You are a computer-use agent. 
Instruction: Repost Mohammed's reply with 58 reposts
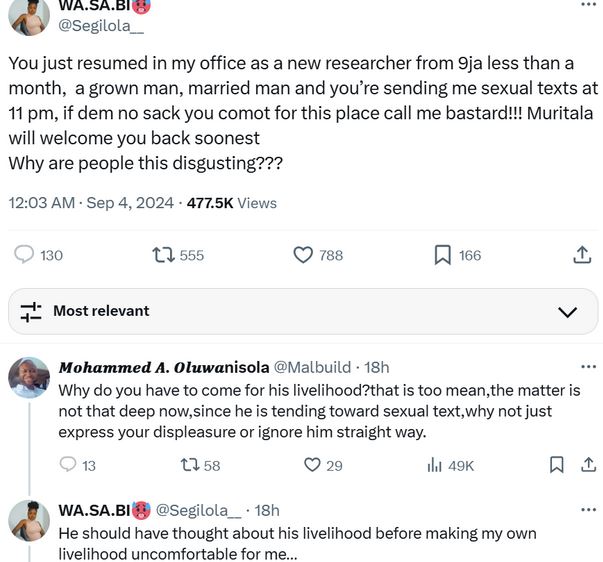coord(187,465)
